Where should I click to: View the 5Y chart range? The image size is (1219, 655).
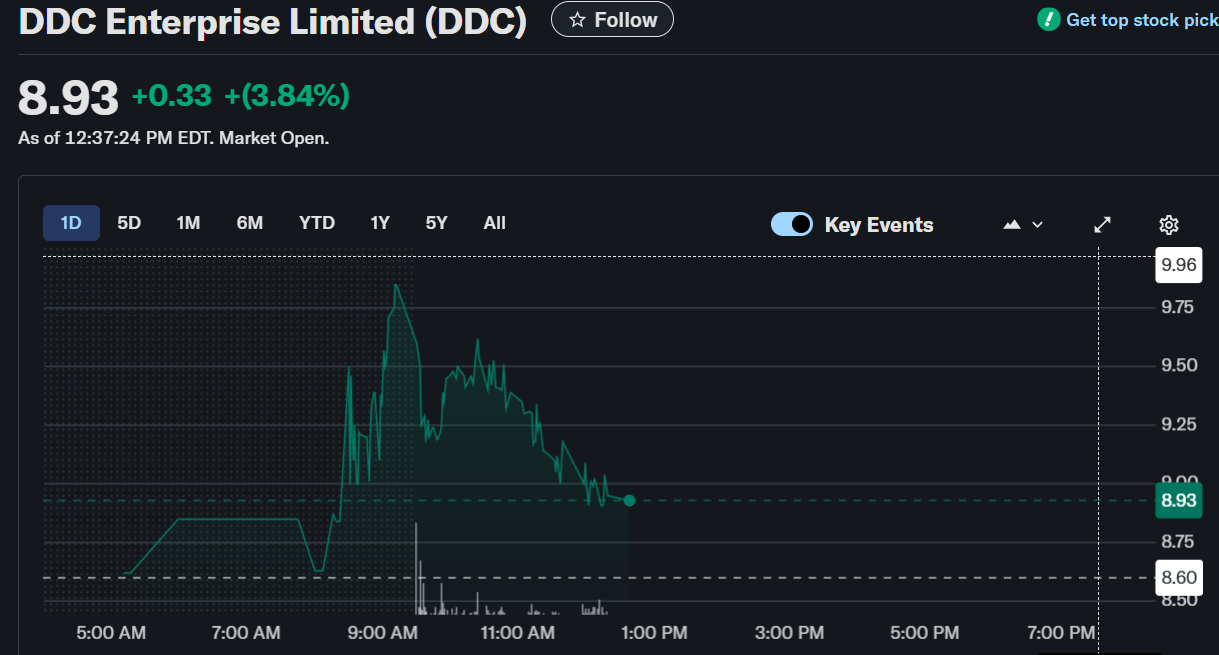coord(436,223)
